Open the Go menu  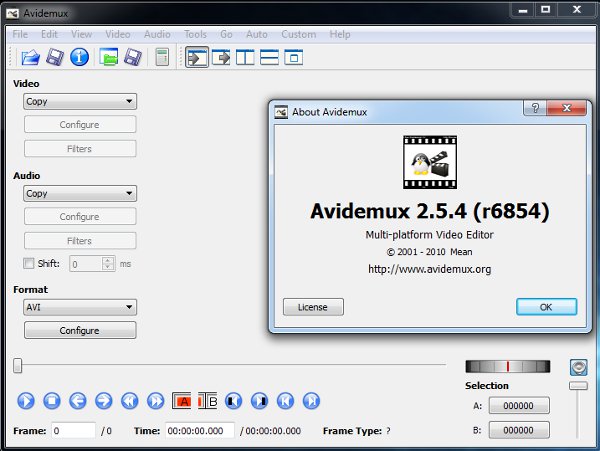click(x=226, y=34)
